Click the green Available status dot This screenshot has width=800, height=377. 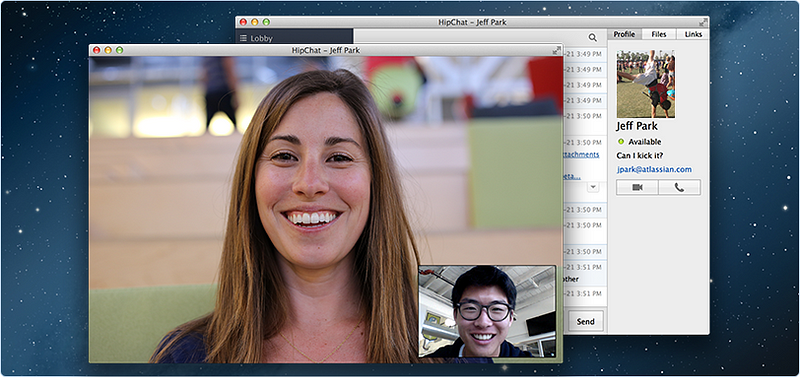pyautogui.click(x=621, y=142)
